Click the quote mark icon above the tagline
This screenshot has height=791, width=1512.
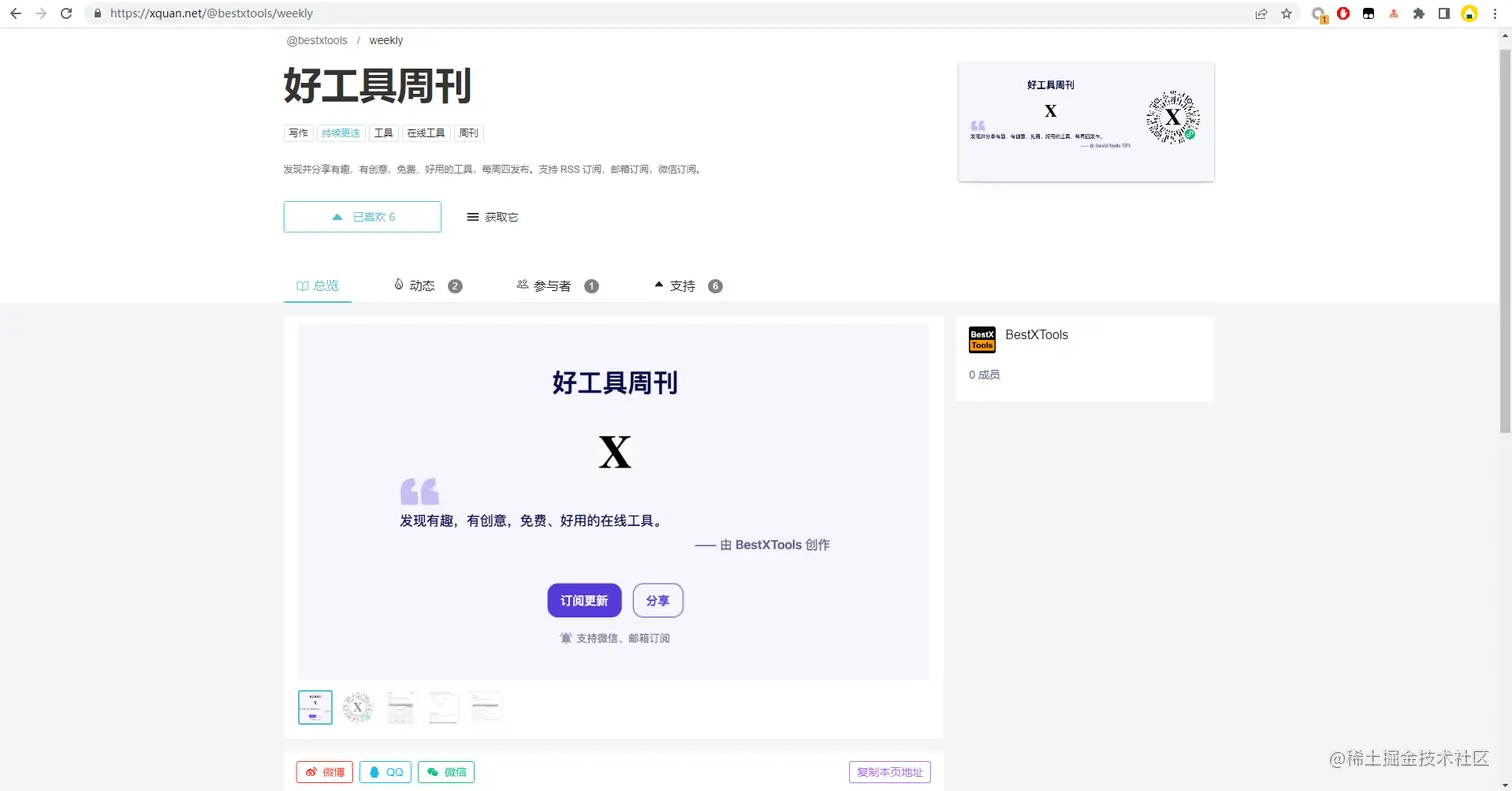point(419,489)
